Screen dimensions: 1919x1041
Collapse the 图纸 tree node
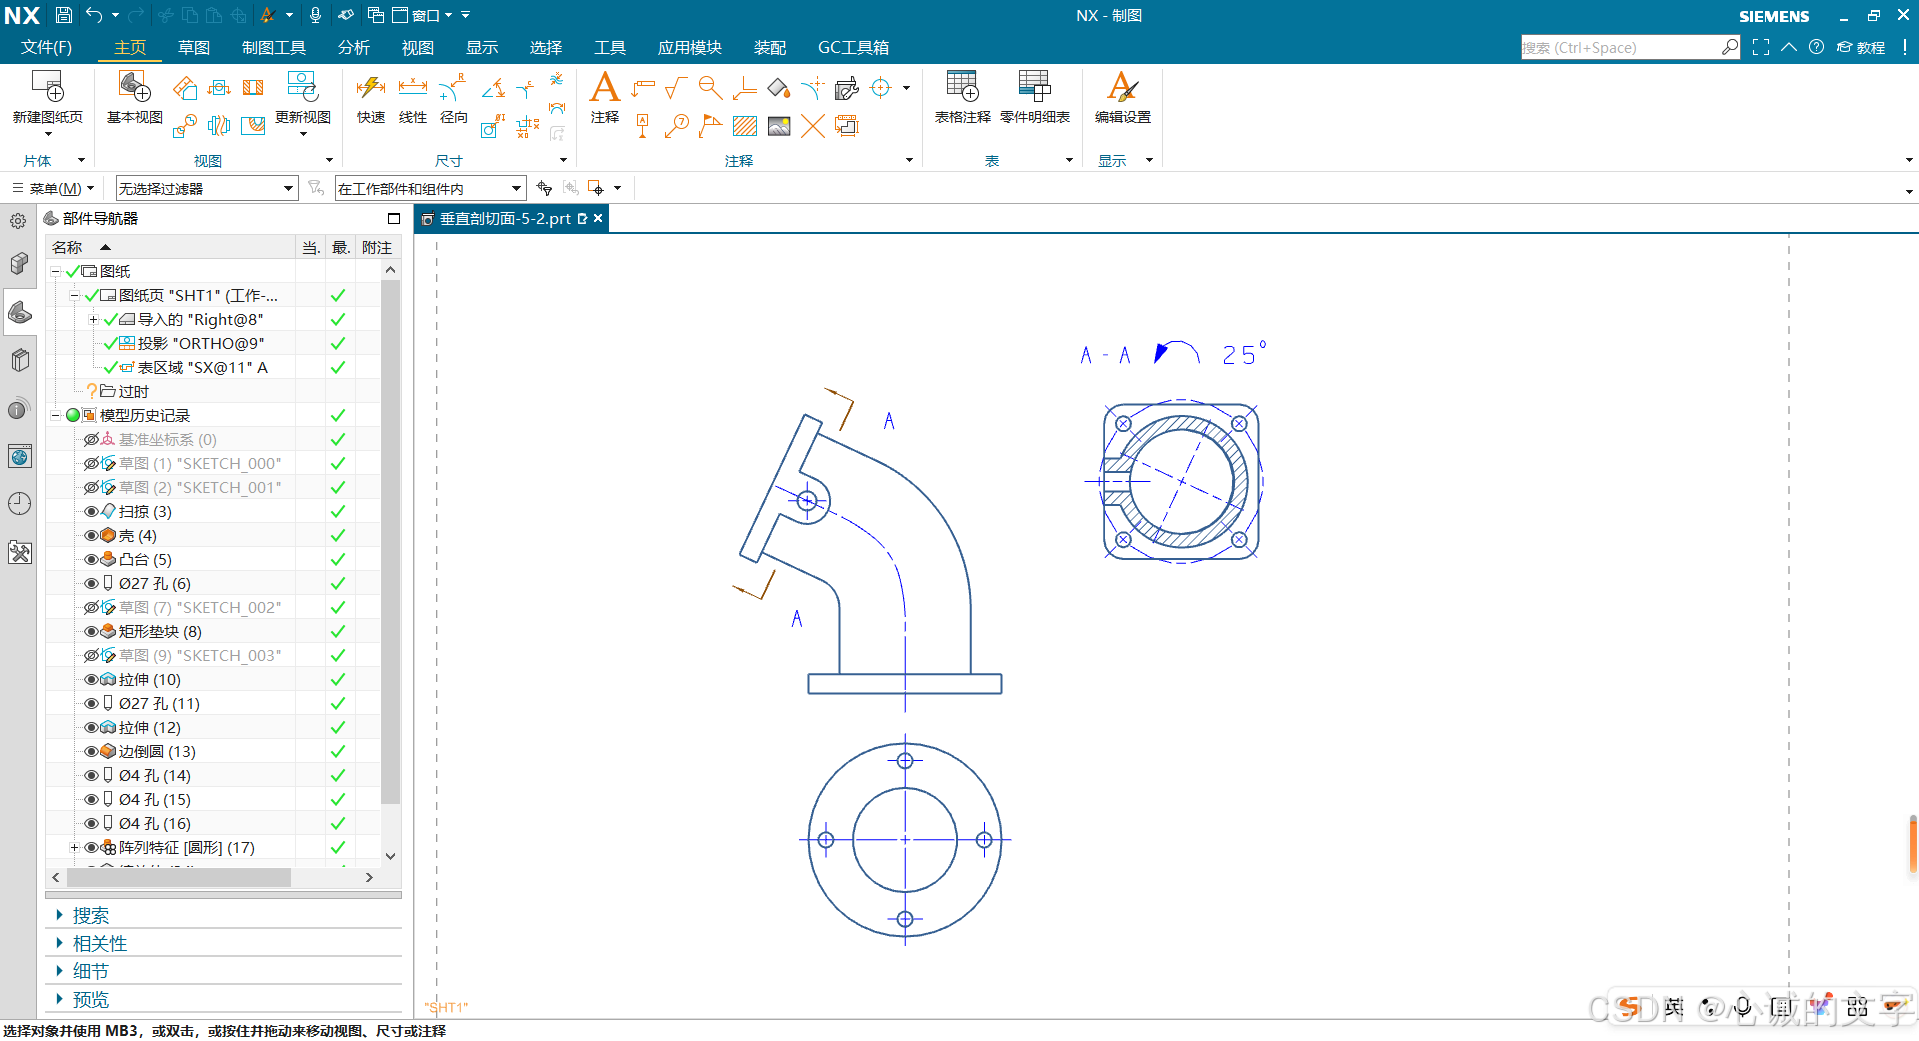pos(55,271)
